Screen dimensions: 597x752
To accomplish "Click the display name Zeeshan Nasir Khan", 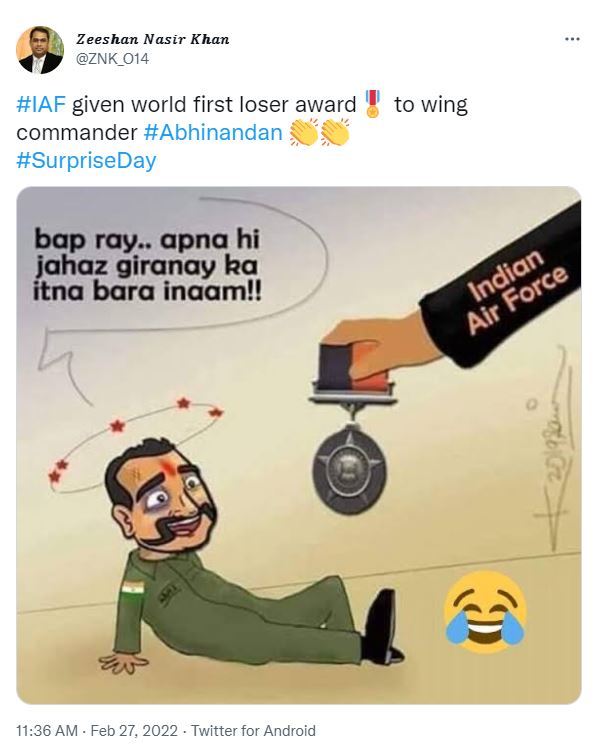I will [152, 39].
